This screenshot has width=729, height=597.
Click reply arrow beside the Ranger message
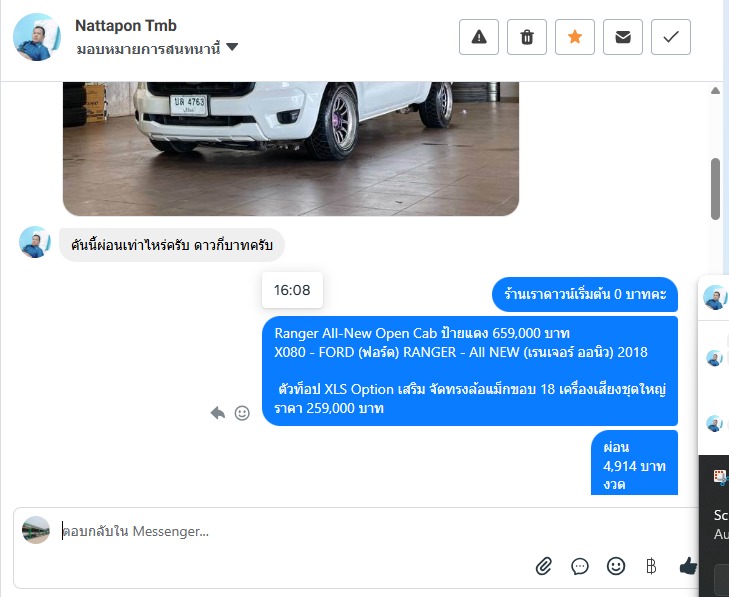click(218, 413)
